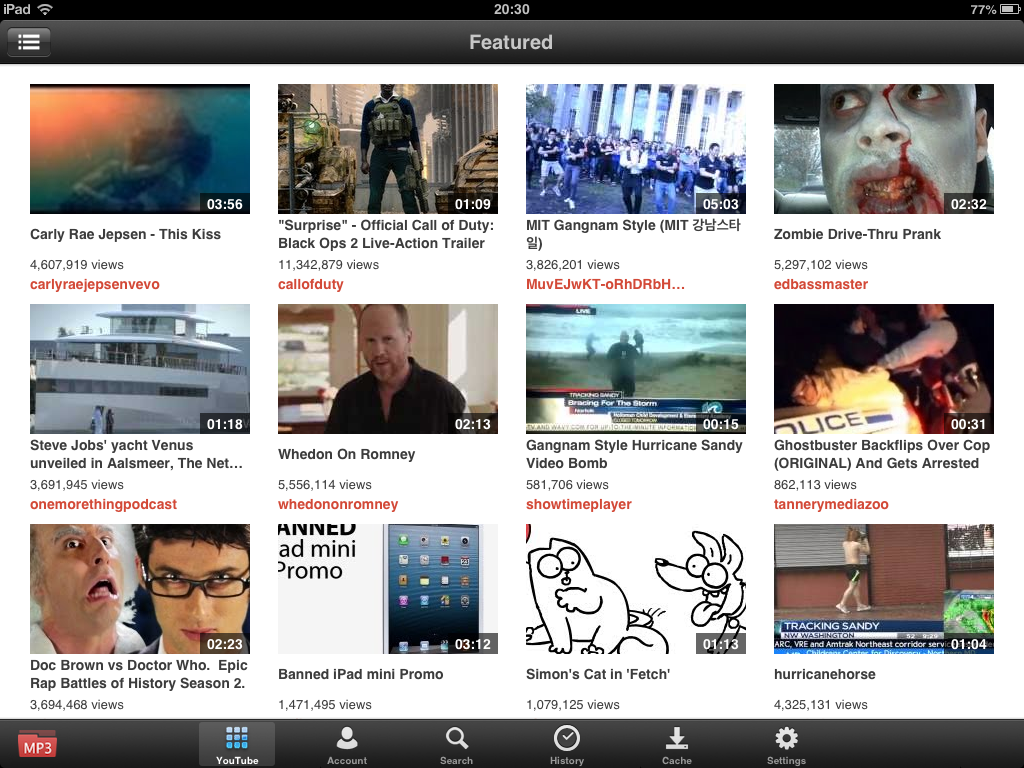Open channel tannerymediazoo
This screenshot has width=1024, height=768.
(x=831, y=504)
